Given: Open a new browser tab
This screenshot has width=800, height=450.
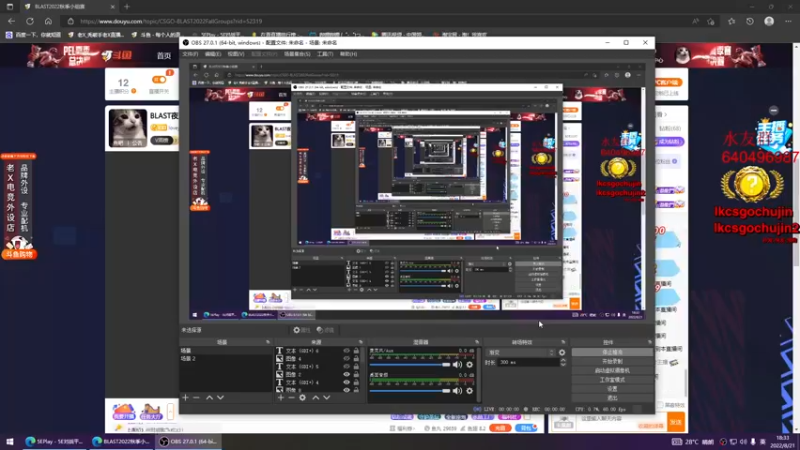Looking at the screenshot, I should pos(127,7).
